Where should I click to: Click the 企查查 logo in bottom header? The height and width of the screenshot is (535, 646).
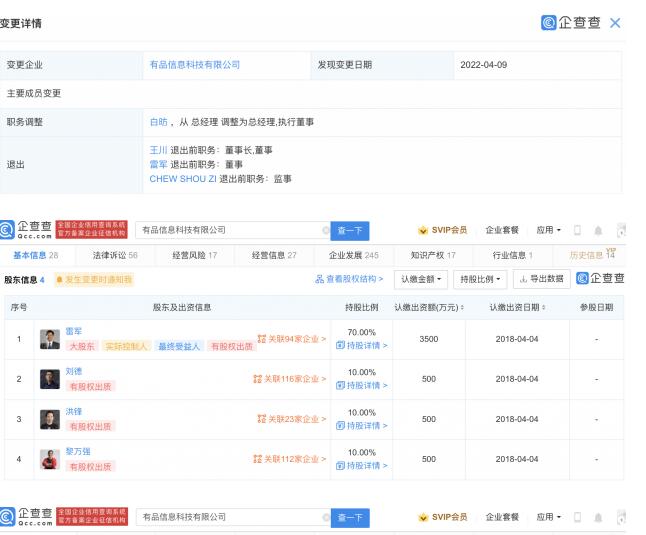coord(26,516)
